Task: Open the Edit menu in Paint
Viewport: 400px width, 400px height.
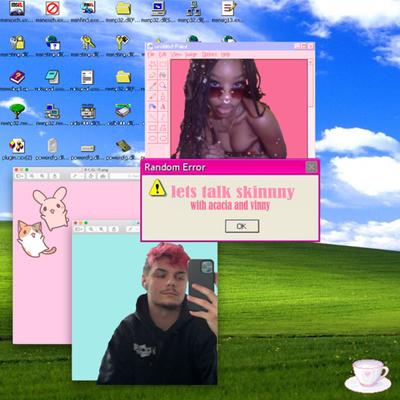Action: [163, 54]
